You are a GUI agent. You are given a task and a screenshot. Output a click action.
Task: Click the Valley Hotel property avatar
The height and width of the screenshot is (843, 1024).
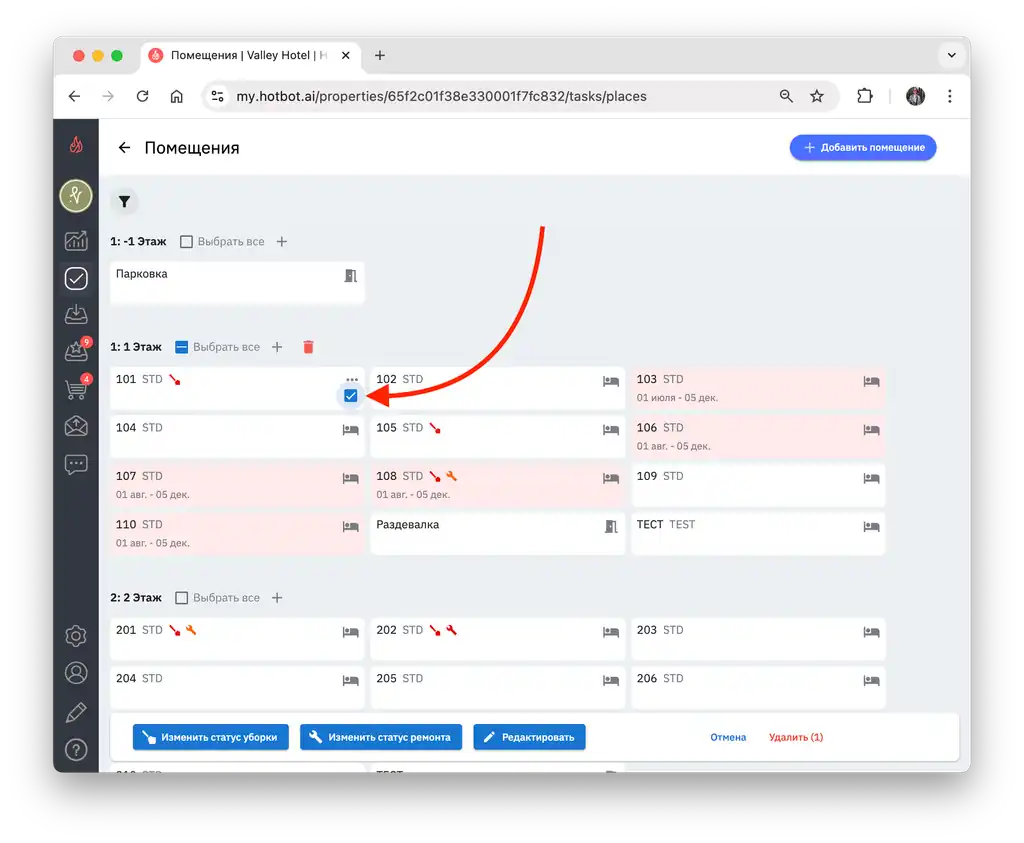[x=76, y=195]
